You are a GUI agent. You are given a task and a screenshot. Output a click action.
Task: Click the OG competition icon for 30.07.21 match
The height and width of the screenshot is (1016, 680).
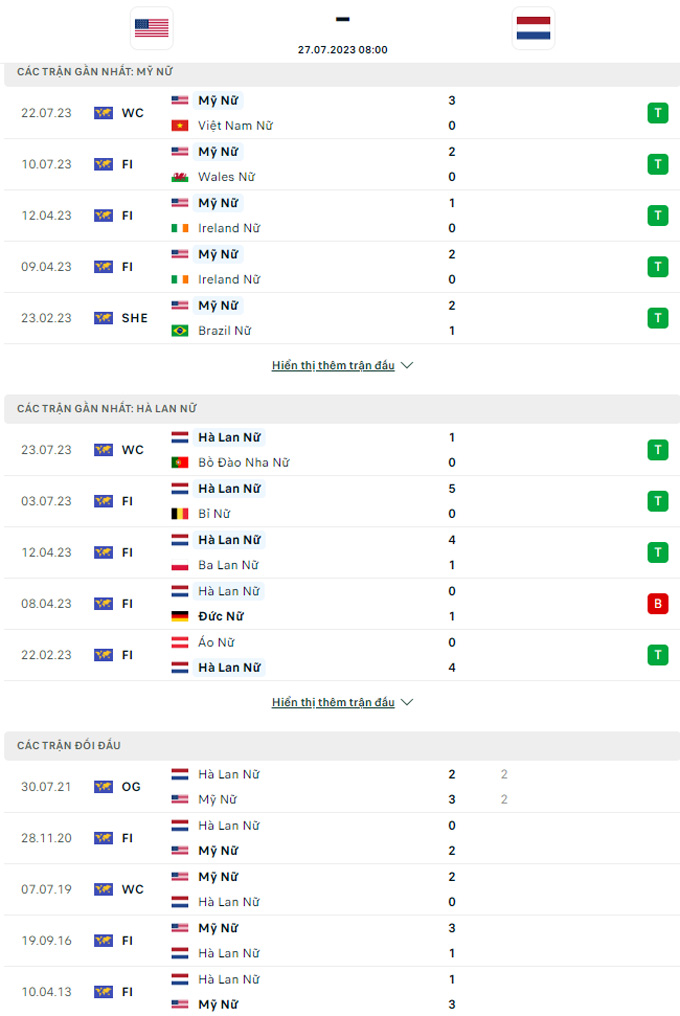click(104, 787)
